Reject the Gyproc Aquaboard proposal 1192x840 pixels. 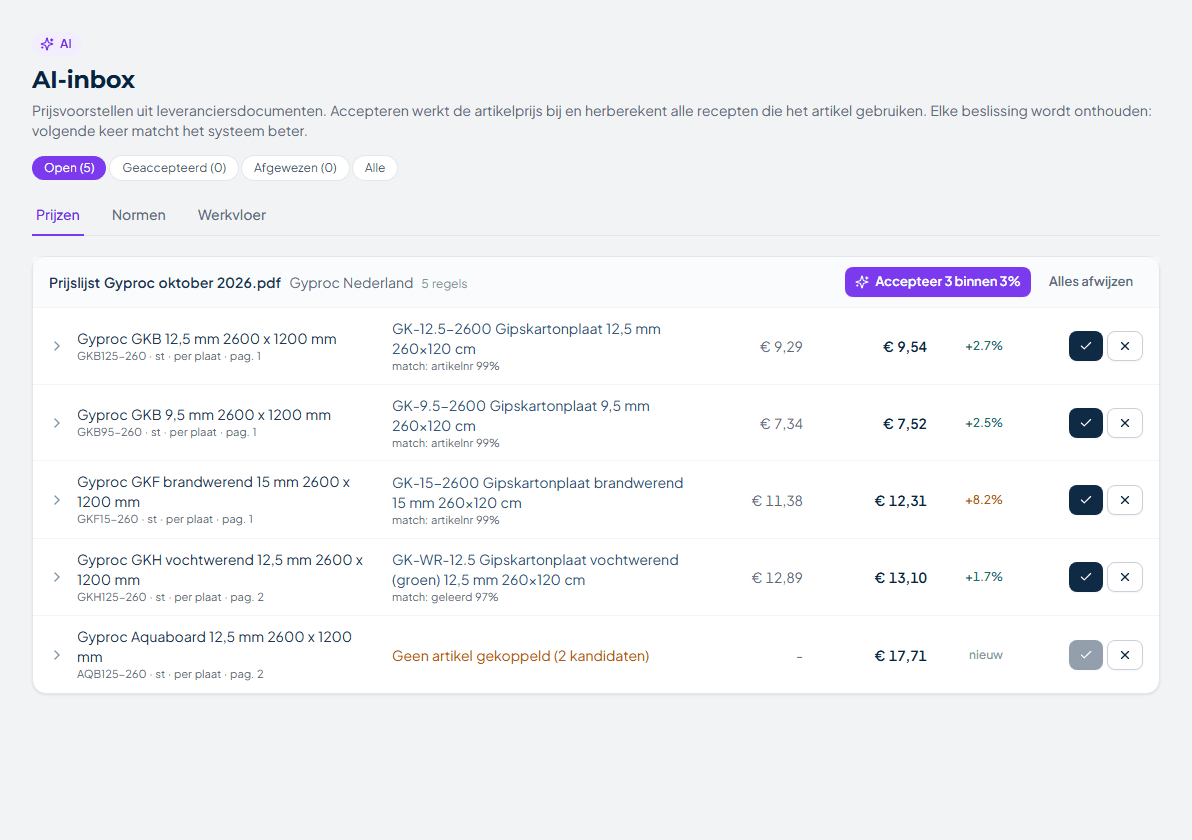(1125, 655)
